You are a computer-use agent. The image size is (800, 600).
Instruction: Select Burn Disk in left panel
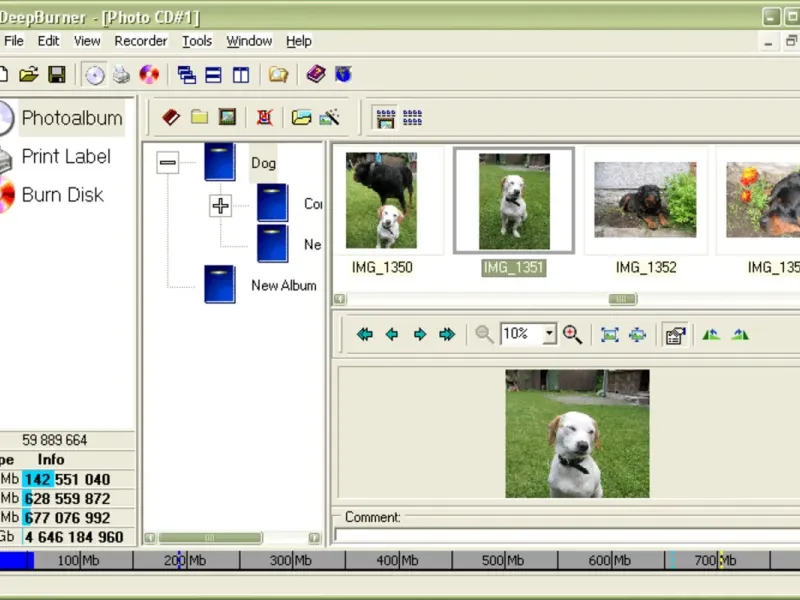[62, 195]
